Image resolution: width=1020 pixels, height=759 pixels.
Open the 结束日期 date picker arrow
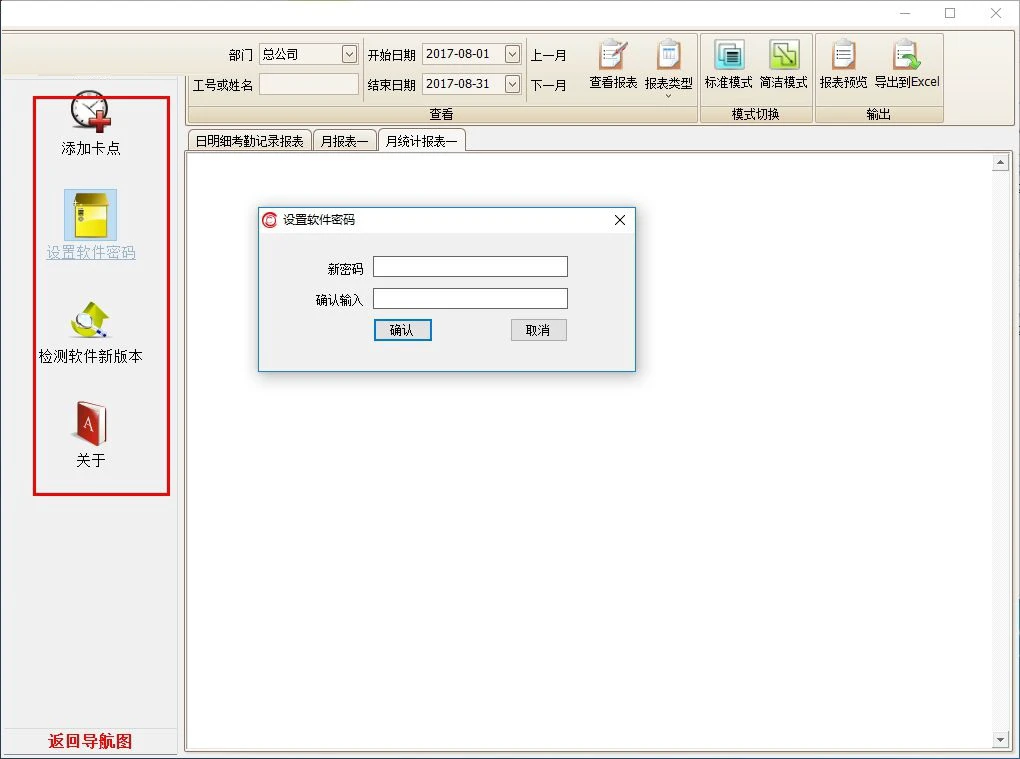point(513,84)
